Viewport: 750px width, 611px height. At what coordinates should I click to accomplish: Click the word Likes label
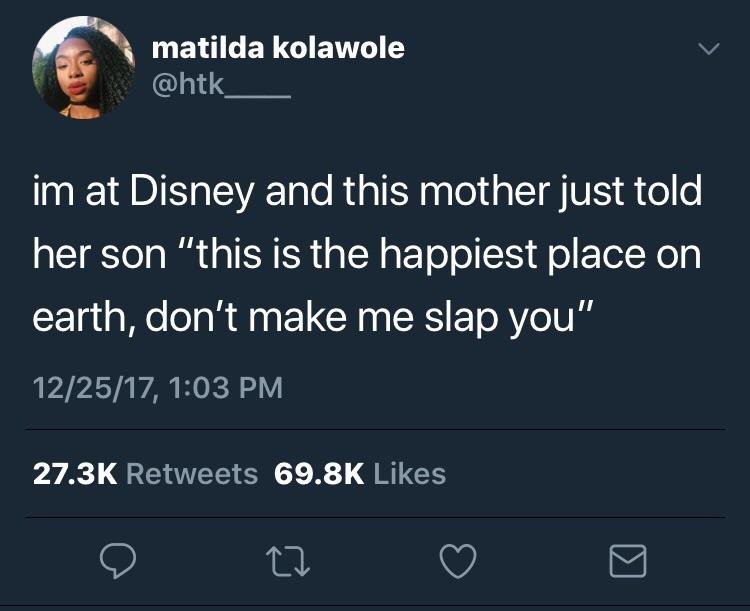410,474
